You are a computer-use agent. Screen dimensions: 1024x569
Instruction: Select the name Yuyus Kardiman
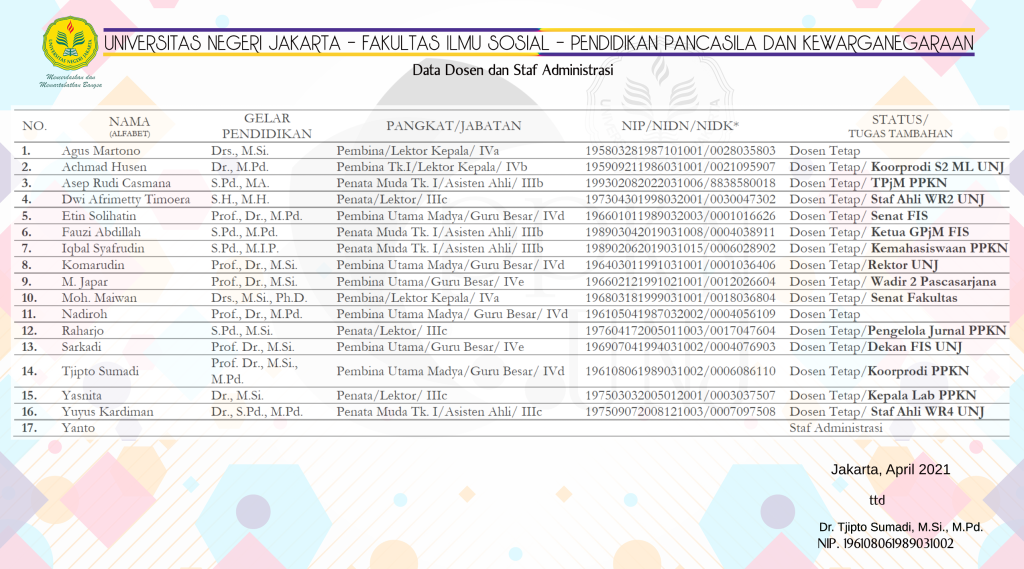107,412
